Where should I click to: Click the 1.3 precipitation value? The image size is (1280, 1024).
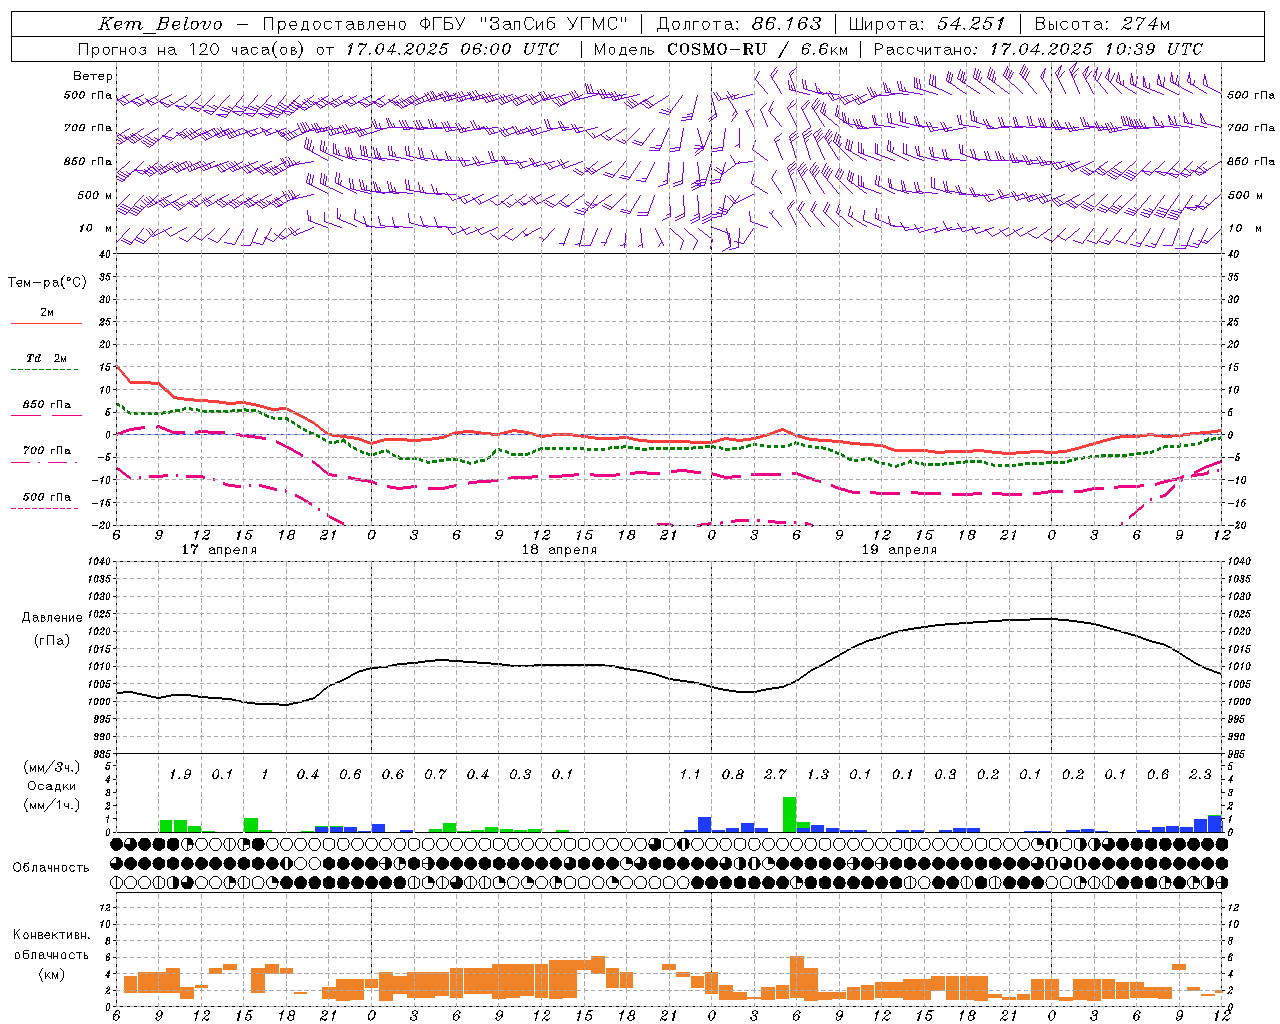coord(818,774)
